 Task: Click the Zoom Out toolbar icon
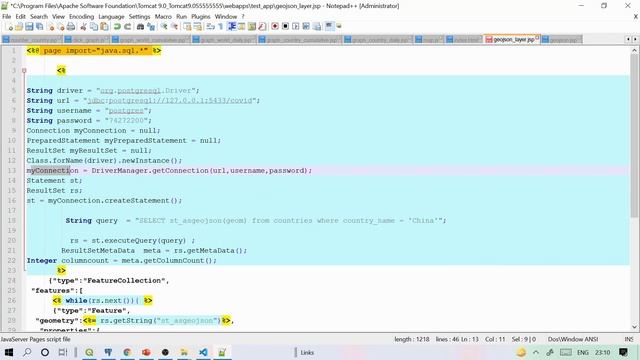[x=175, y=27]
